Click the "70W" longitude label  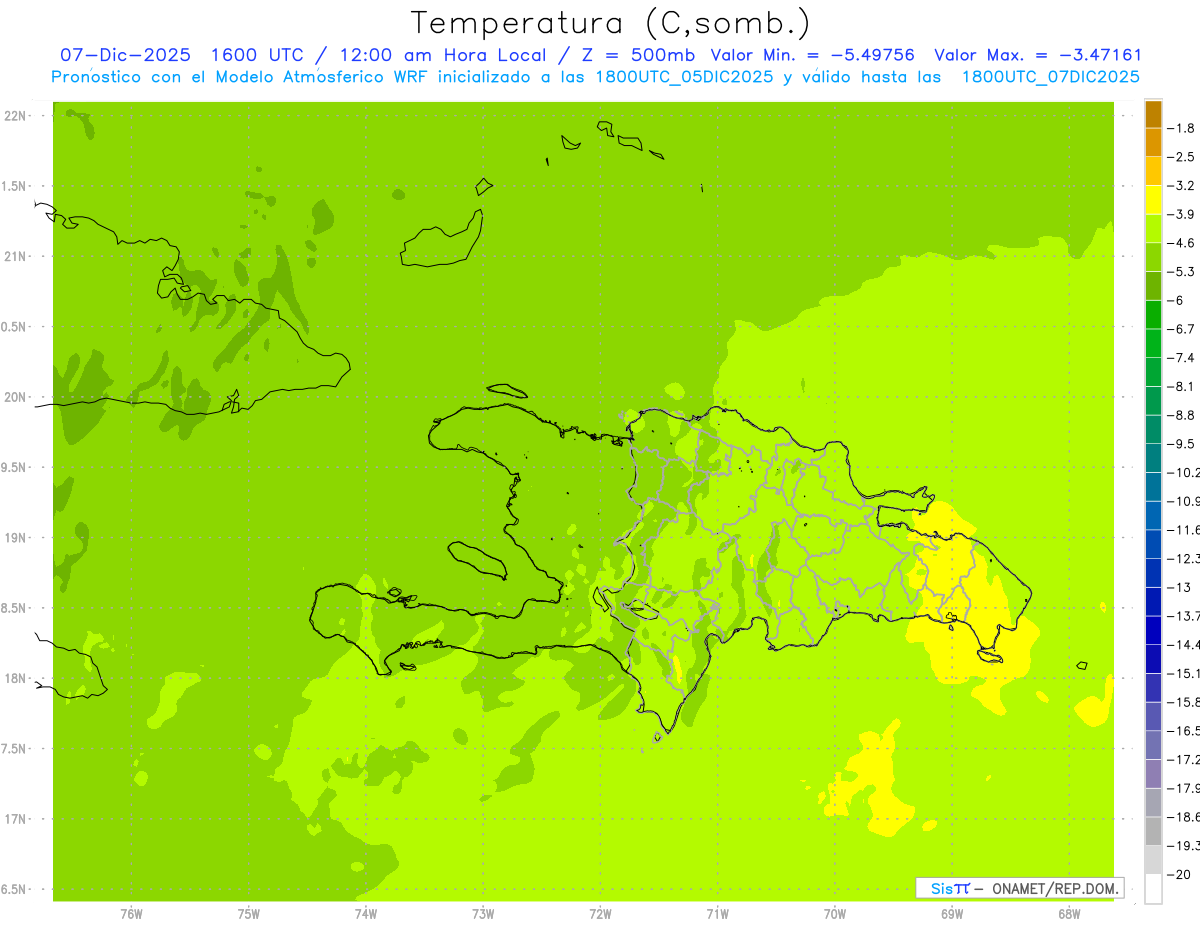click(835, 914)
